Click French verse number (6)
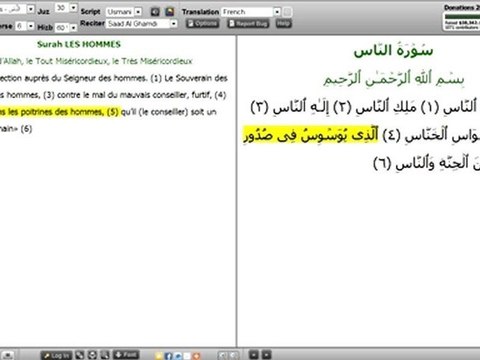Screen dimensions: 480x360 click(26, 129)
